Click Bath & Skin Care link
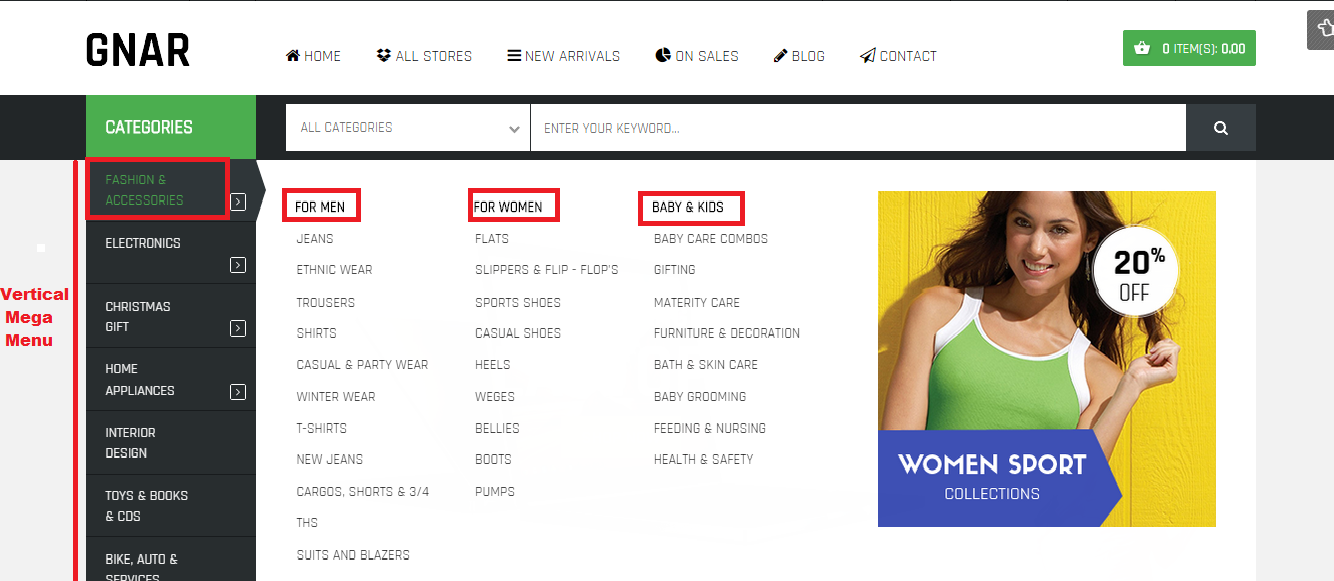This screenshot has width=1334, height=581. [706, 365]
